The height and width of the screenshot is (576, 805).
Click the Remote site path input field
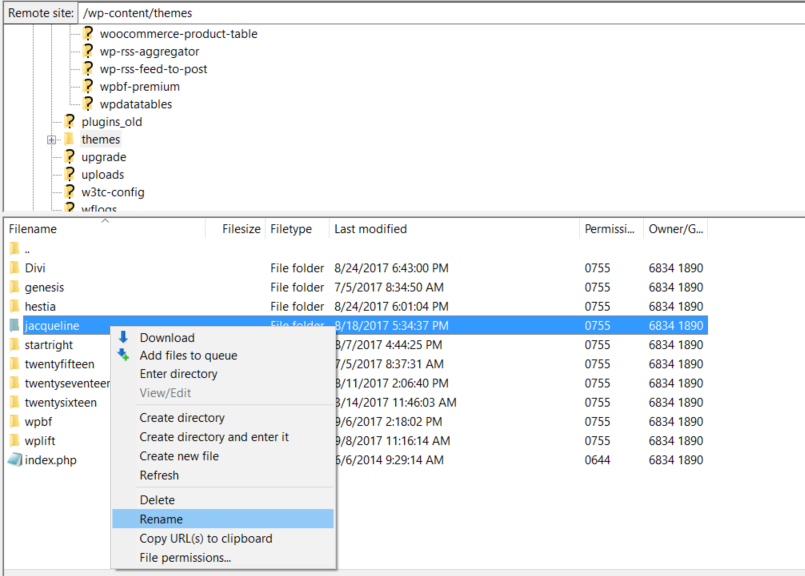click(x=442, y=13)
